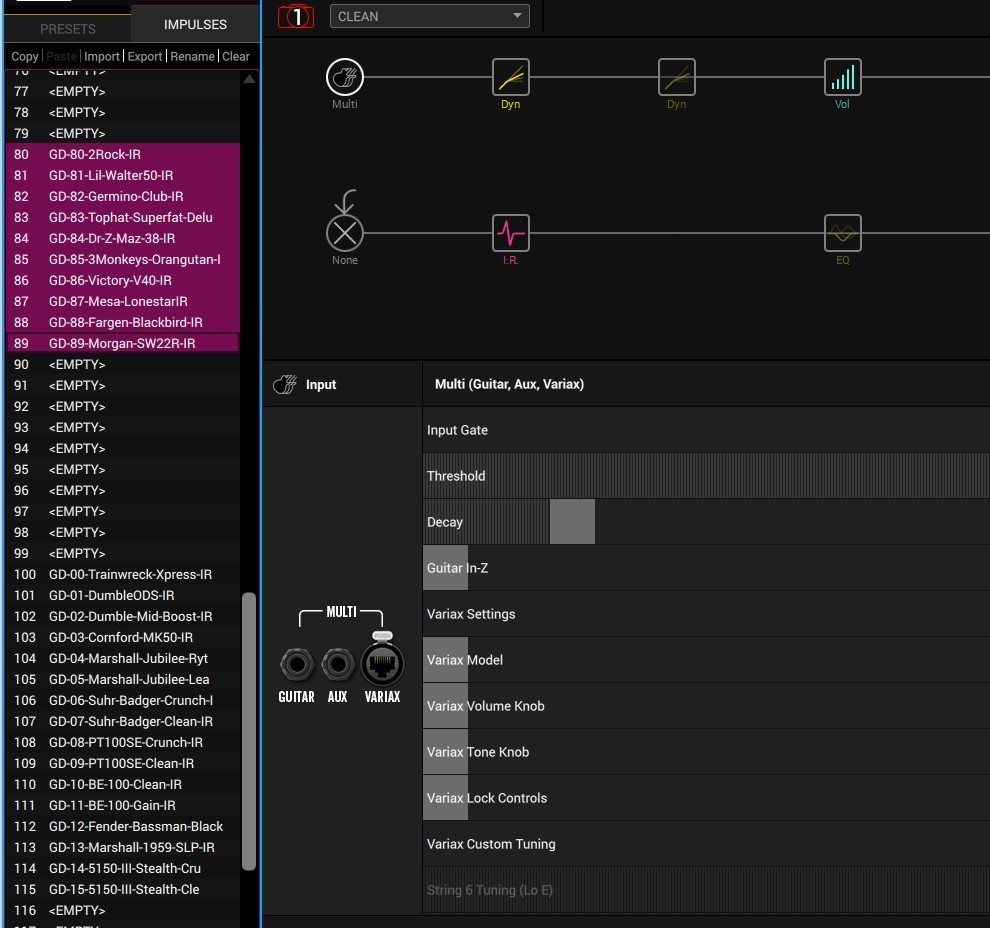Click the VARIAX connector icon
The image size is (990, 928).
tap(382, 663)
